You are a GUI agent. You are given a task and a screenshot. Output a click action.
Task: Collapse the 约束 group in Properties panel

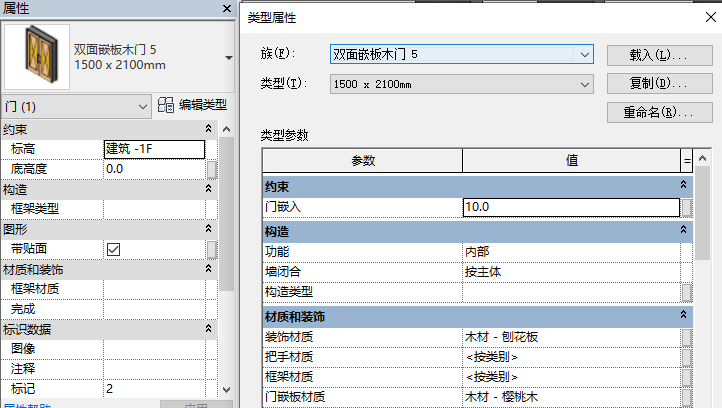coord(208,128)
